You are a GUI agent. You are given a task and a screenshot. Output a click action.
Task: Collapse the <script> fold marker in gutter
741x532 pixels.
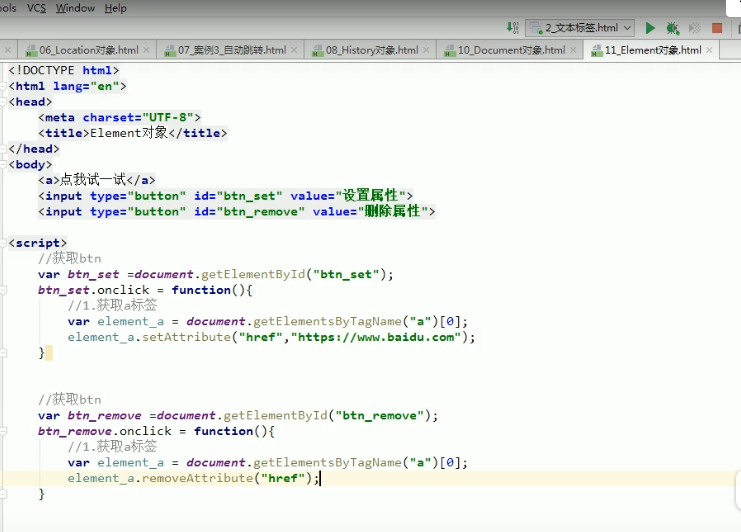point(3,243)
